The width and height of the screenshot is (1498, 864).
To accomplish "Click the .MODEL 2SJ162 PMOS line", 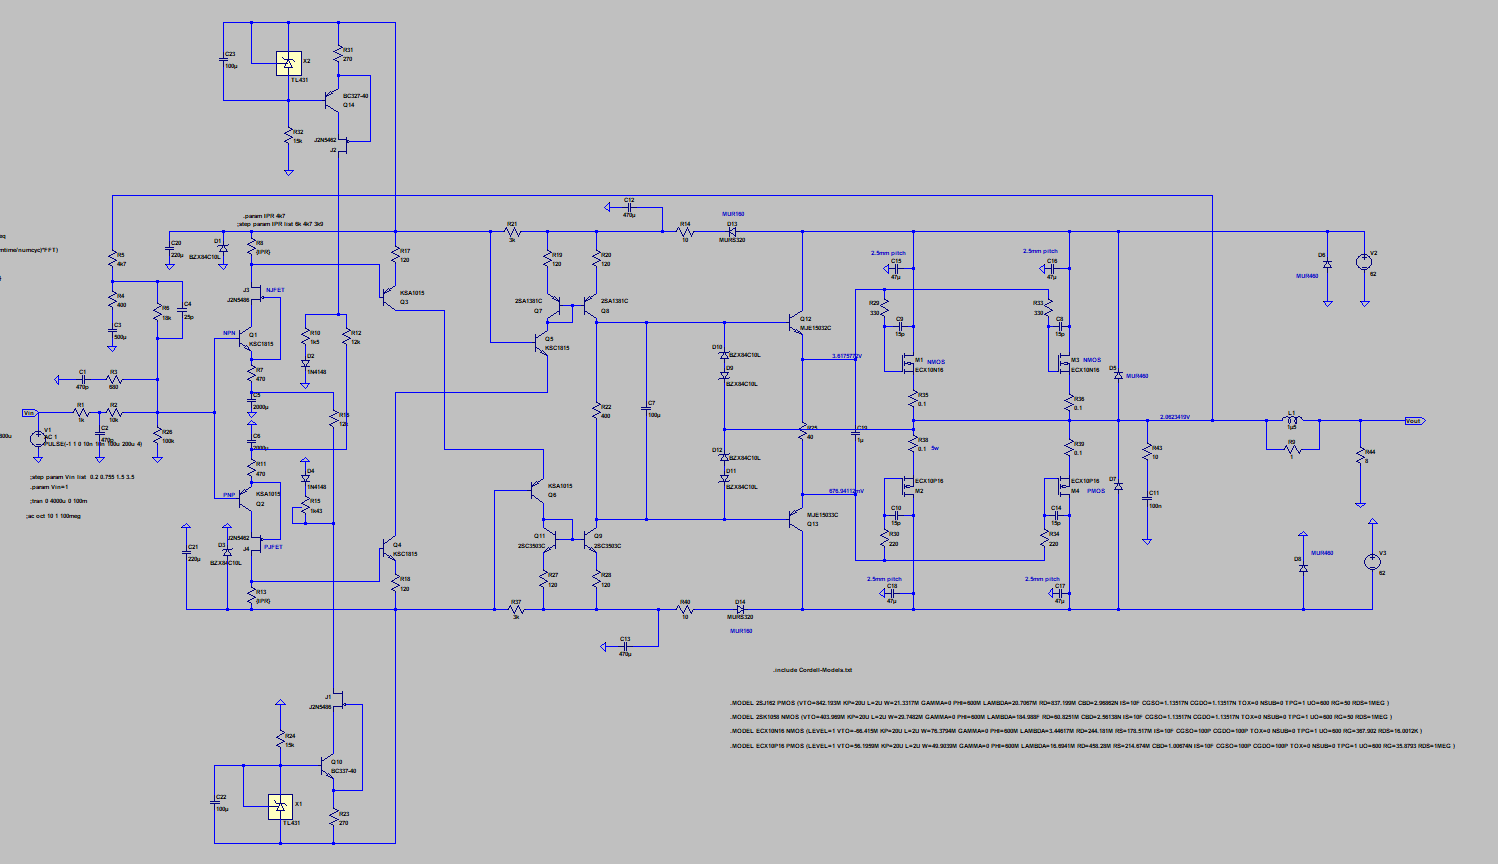I will click(1060, 703).
